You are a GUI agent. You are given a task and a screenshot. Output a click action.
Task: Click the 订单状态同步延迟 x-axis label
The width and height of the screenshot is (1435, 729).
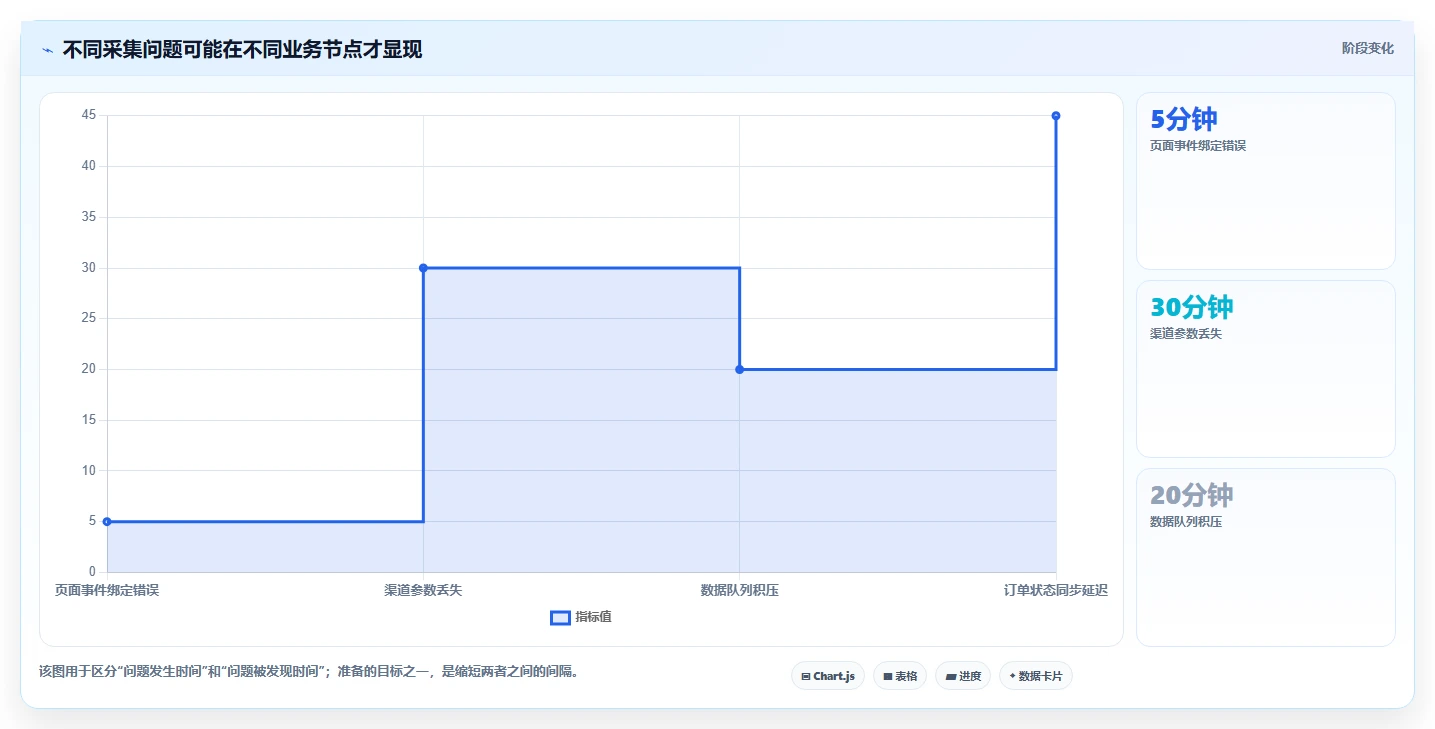pyautogui.click(x=1056, y=590)
